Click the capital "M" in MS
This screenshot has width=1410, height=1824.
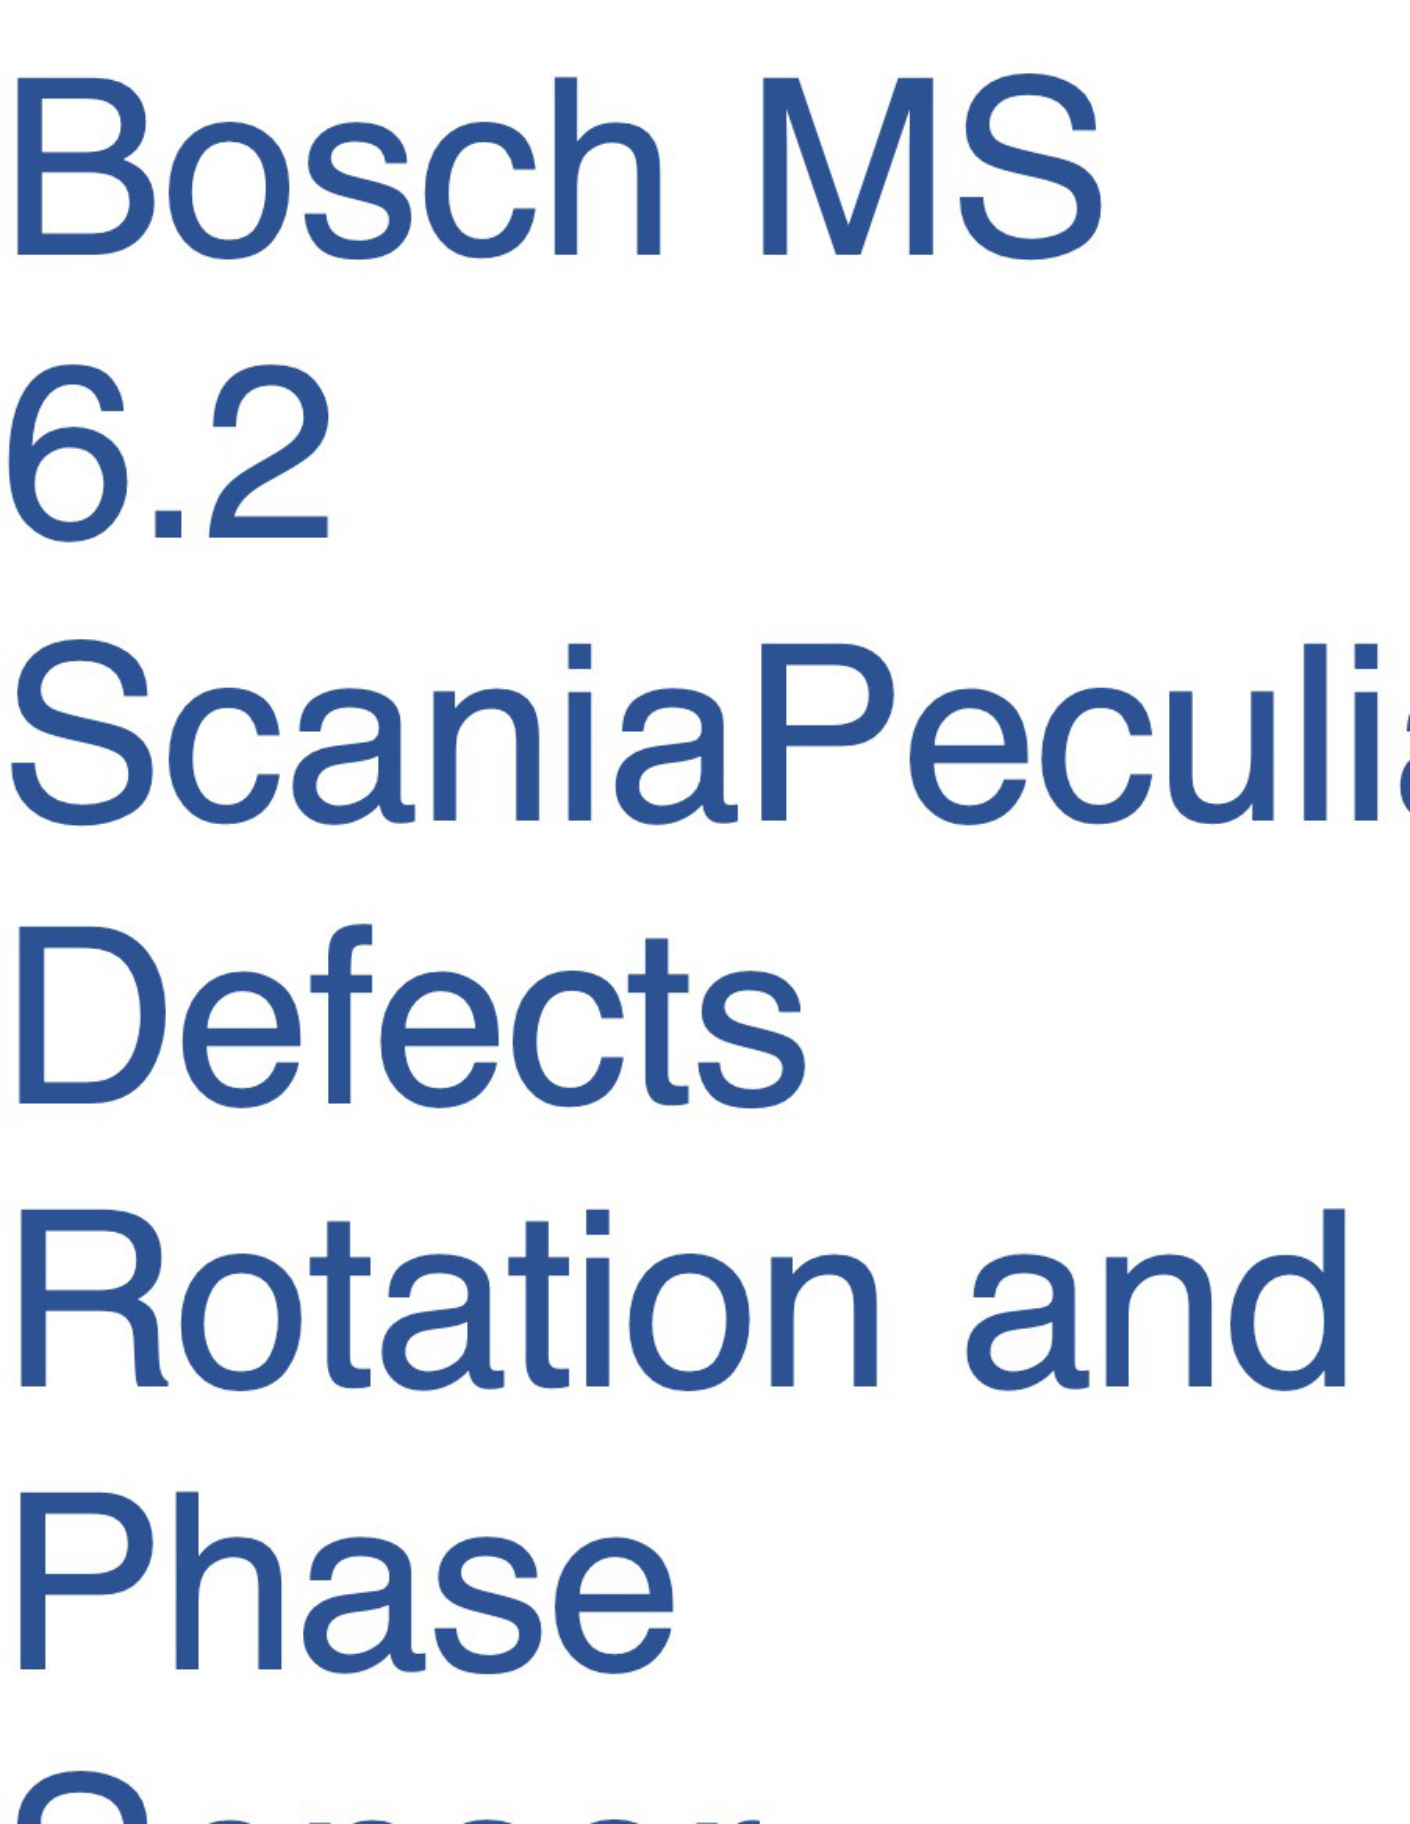pos(848,167)
